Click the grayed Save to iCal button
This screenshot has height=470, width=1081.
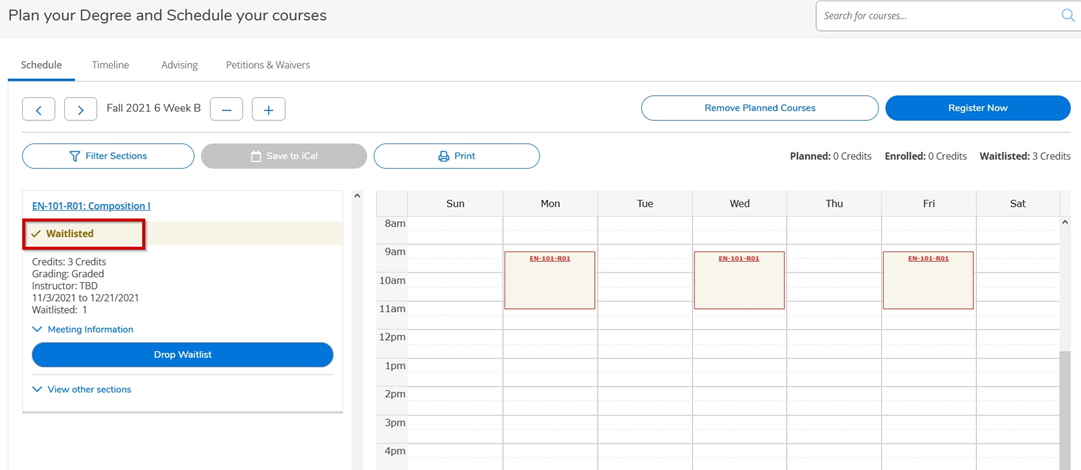284,156
